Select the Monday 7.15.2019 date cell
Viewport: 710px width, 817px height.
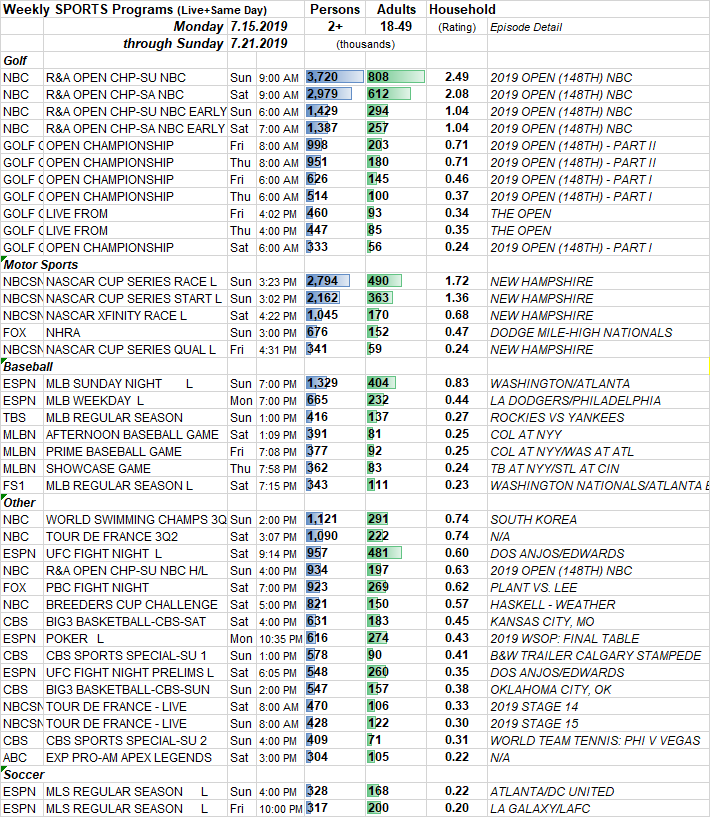pyautogui.click(x=230, y=26)
